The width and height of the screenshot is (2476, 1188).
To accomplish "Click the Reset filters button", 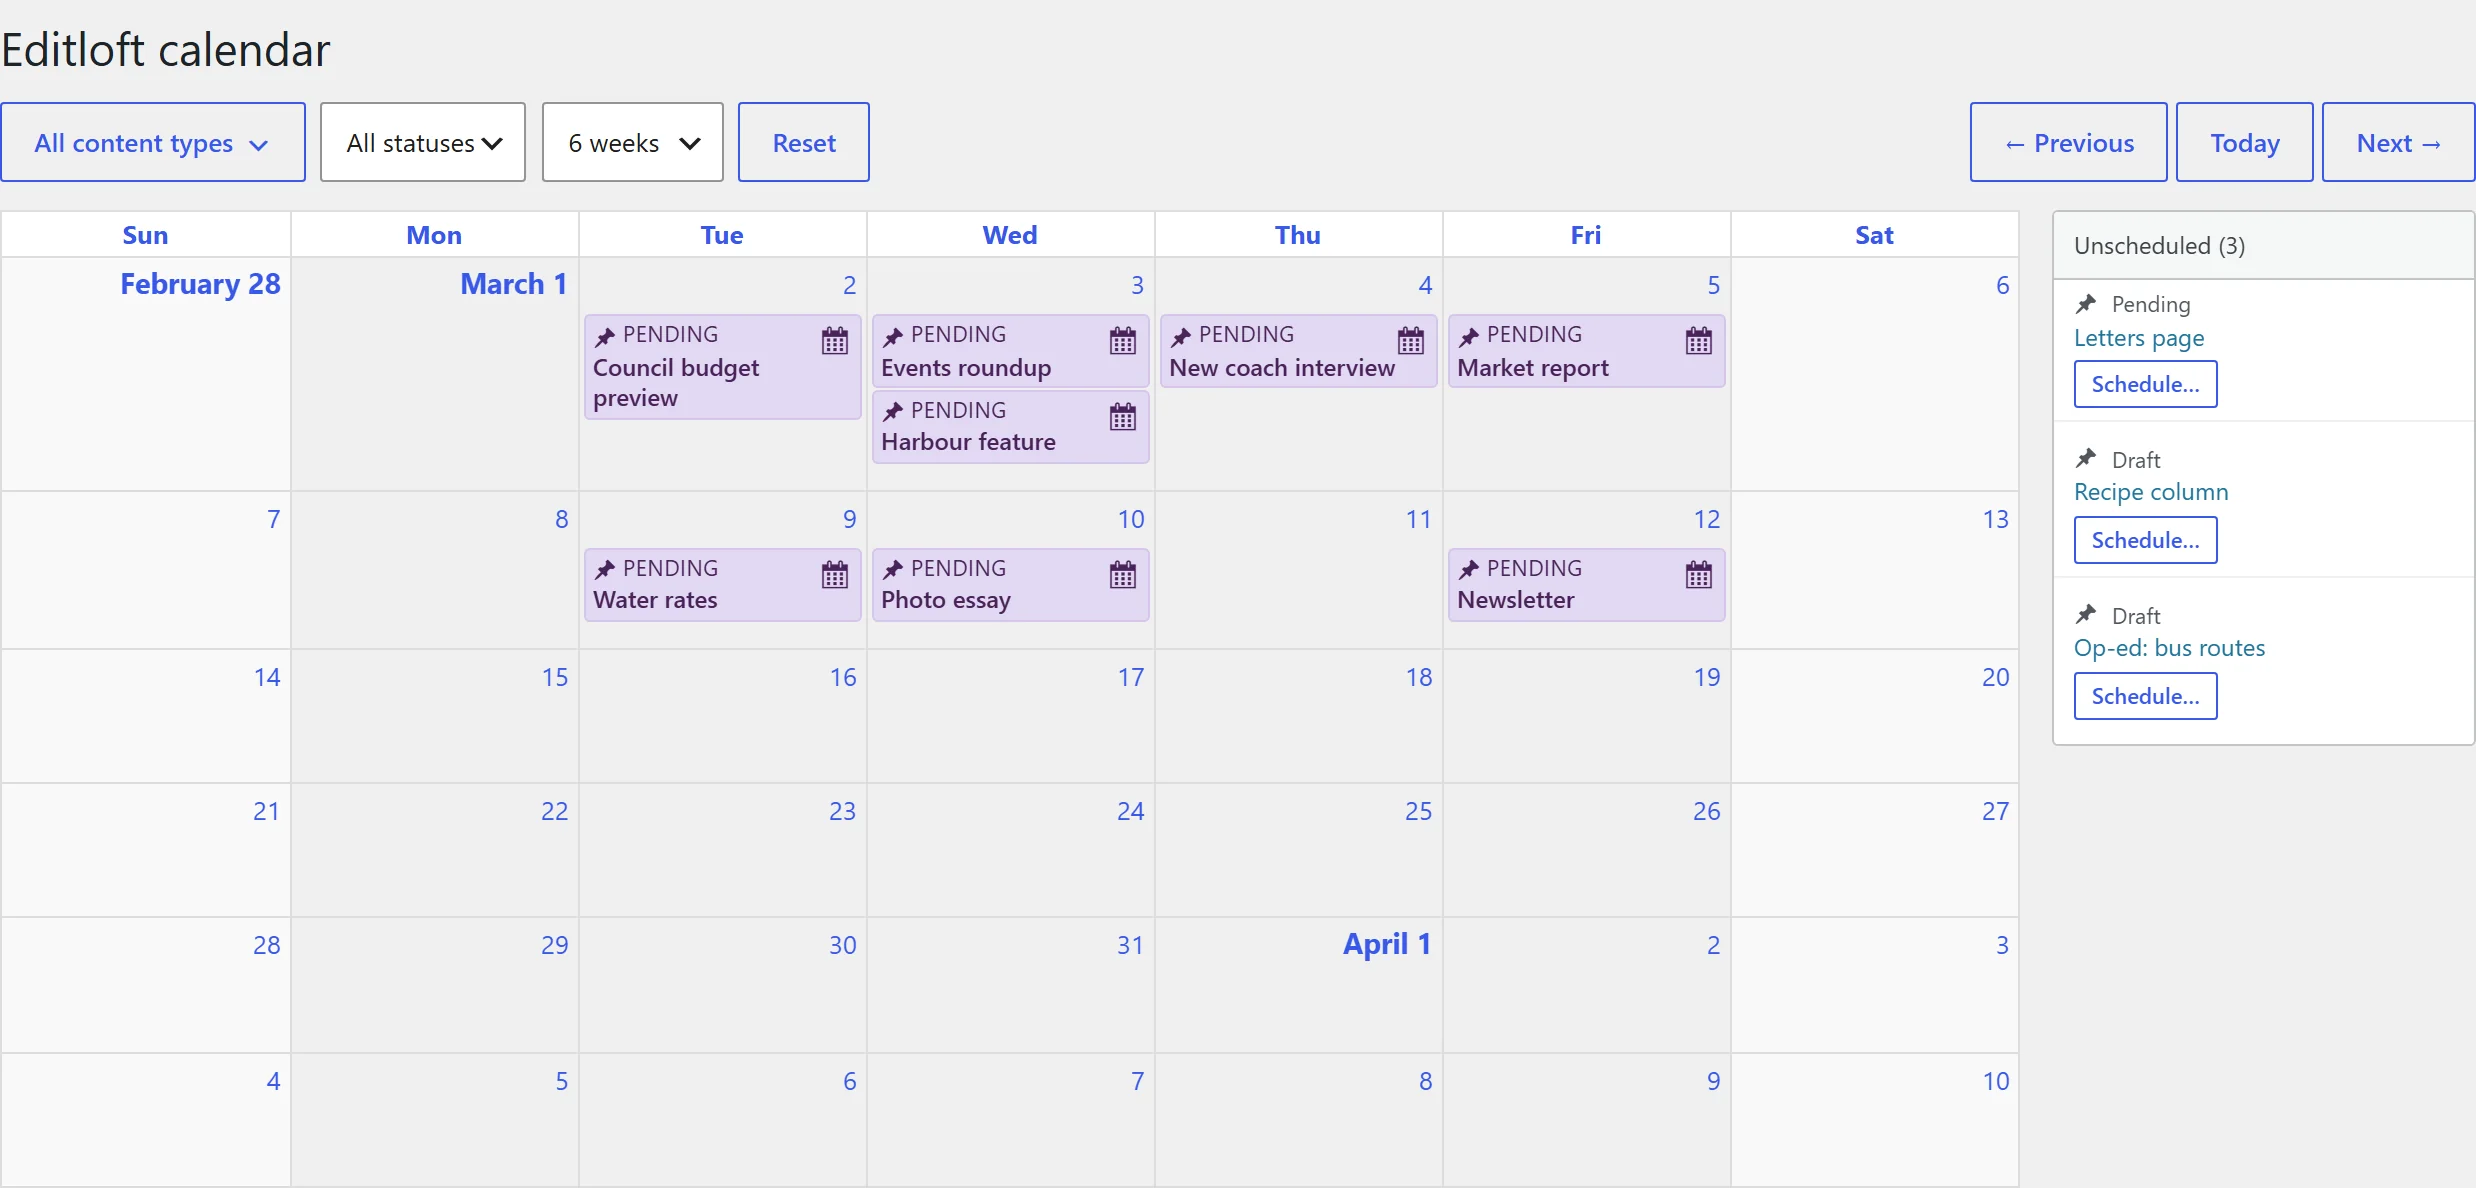I will pyautogui.click(x=804, y=142).
